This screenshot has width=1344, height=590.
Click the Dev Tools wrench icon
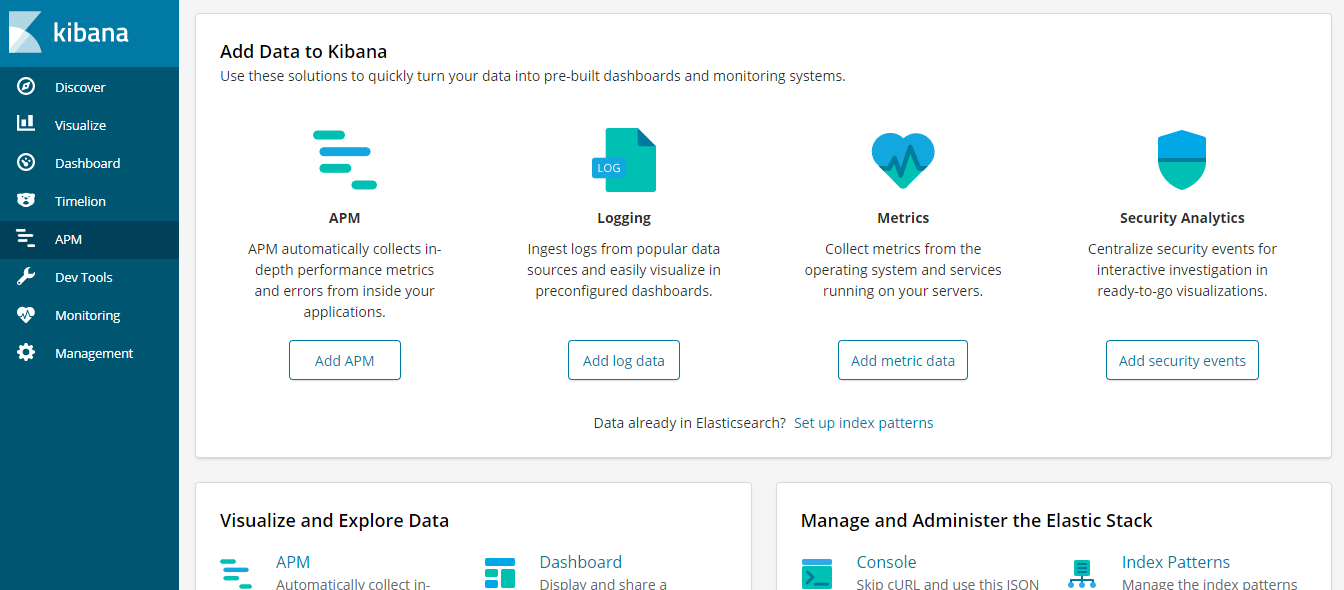26,277
